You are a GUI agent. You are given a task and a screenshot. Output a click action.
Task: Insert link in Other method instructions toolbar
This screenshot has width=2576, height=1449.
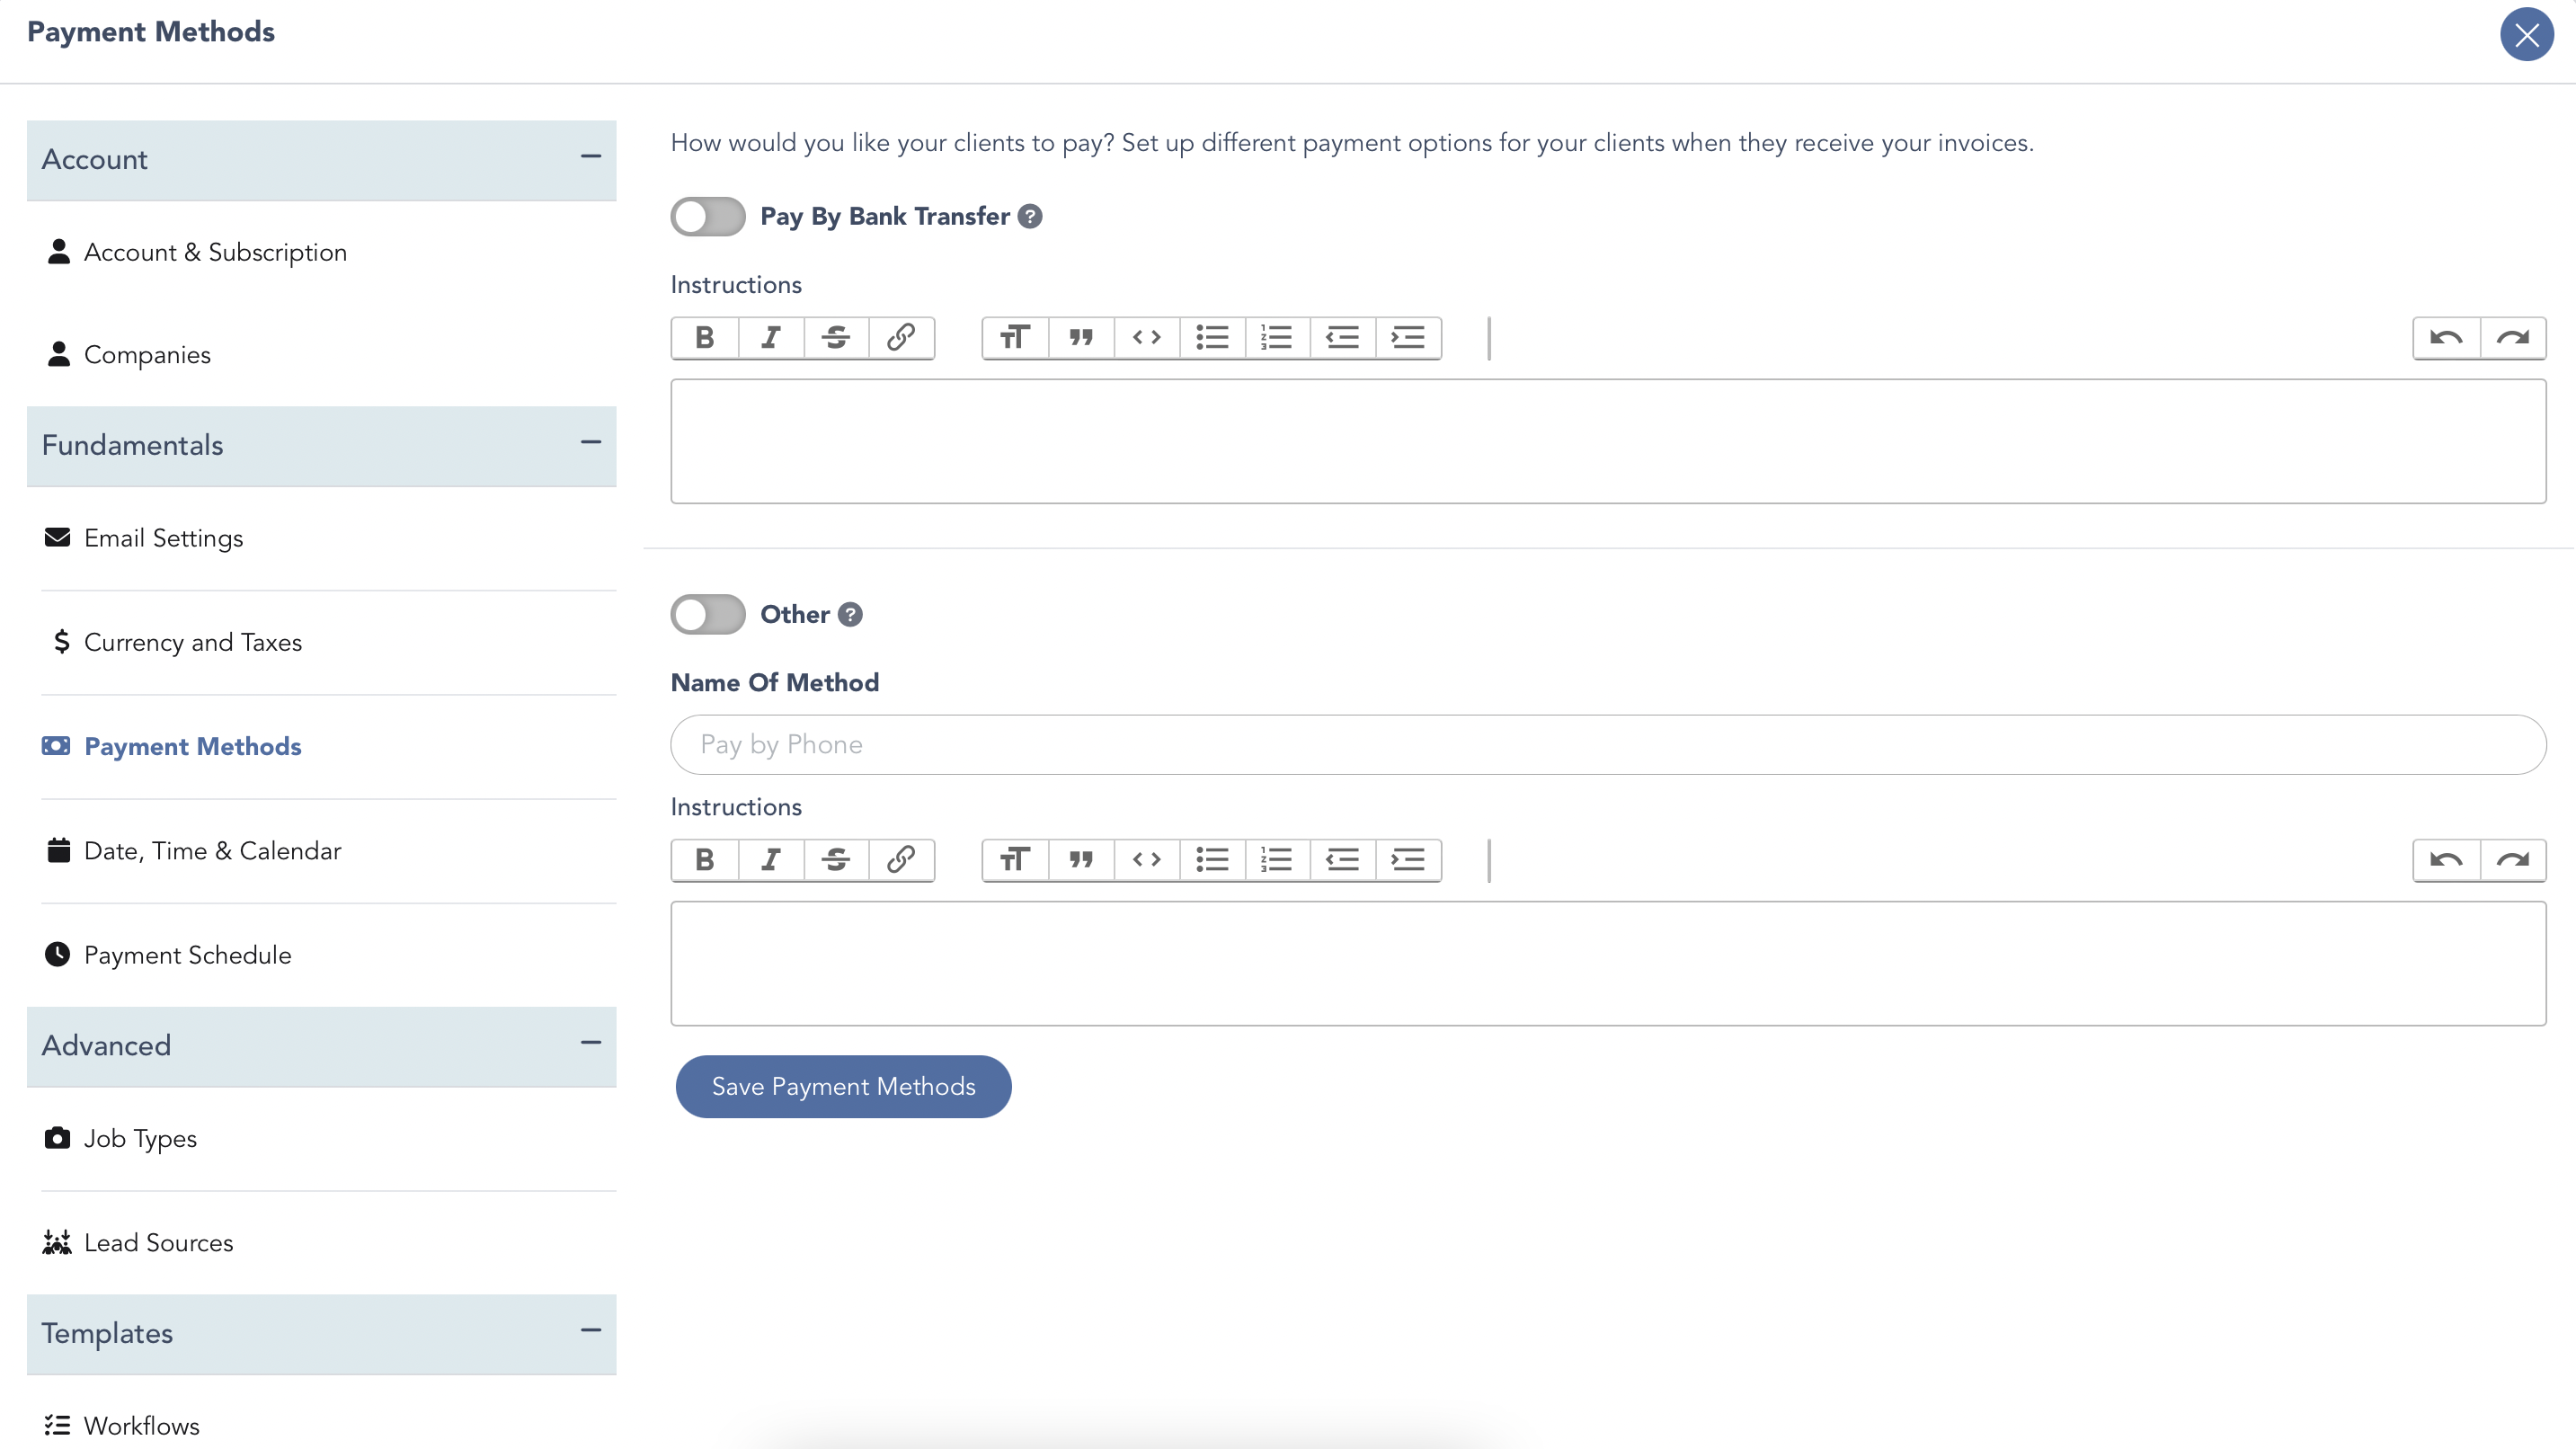coord(901,860)
